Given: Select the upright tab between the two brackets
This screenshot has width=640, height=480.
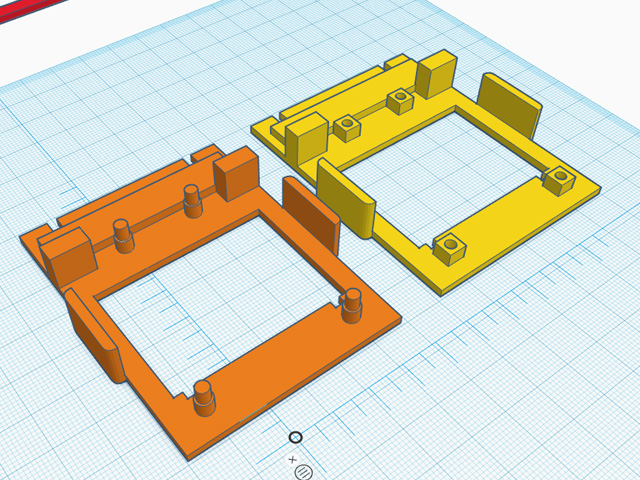Looking at the screenshot, I should point(310,210).
